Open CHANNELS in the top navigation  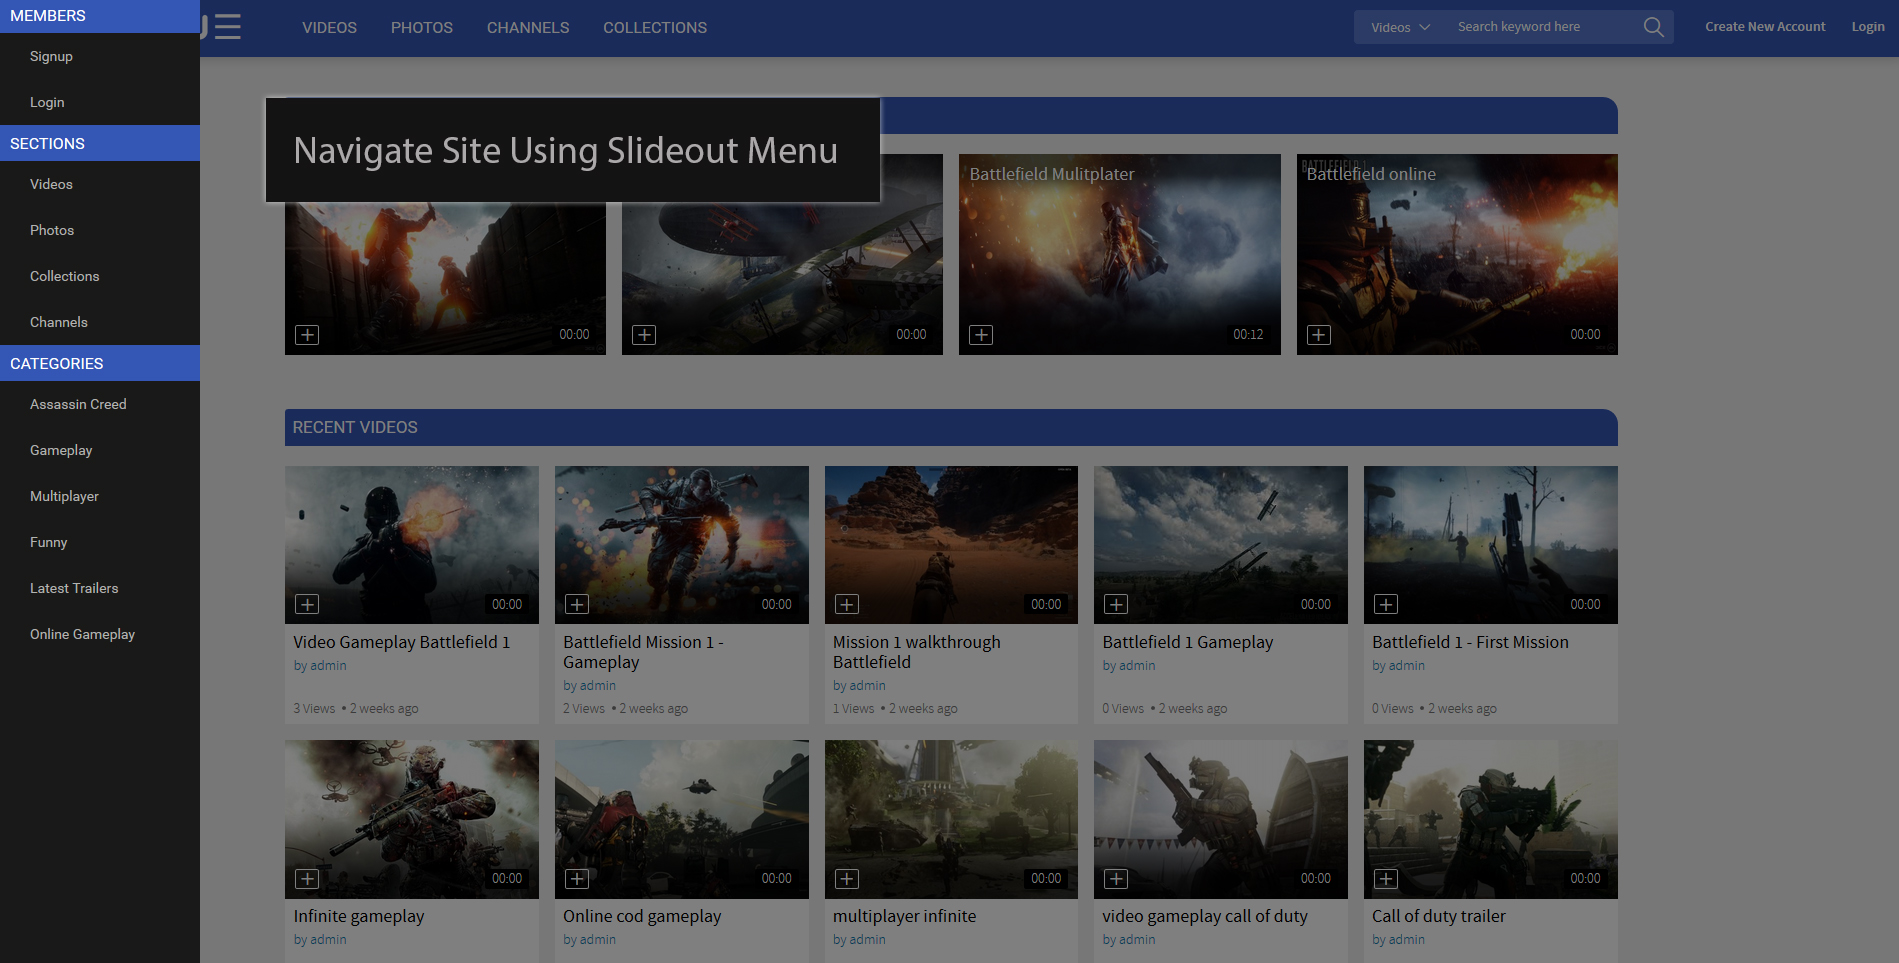528,28
